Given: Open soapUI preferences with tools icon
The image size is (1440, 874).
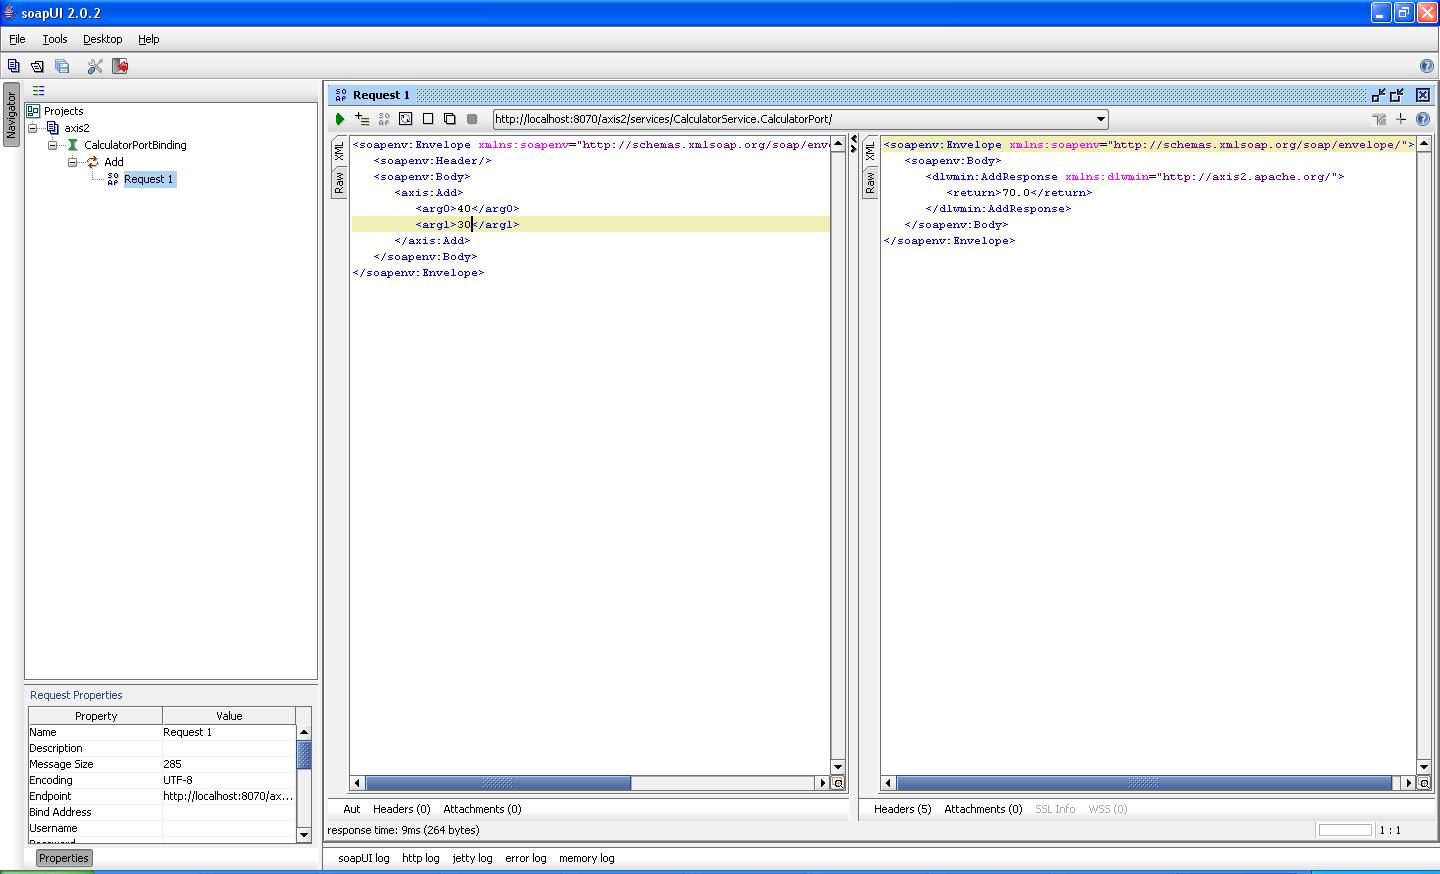Looking at the screenshot, I should (x=95, y=66).
